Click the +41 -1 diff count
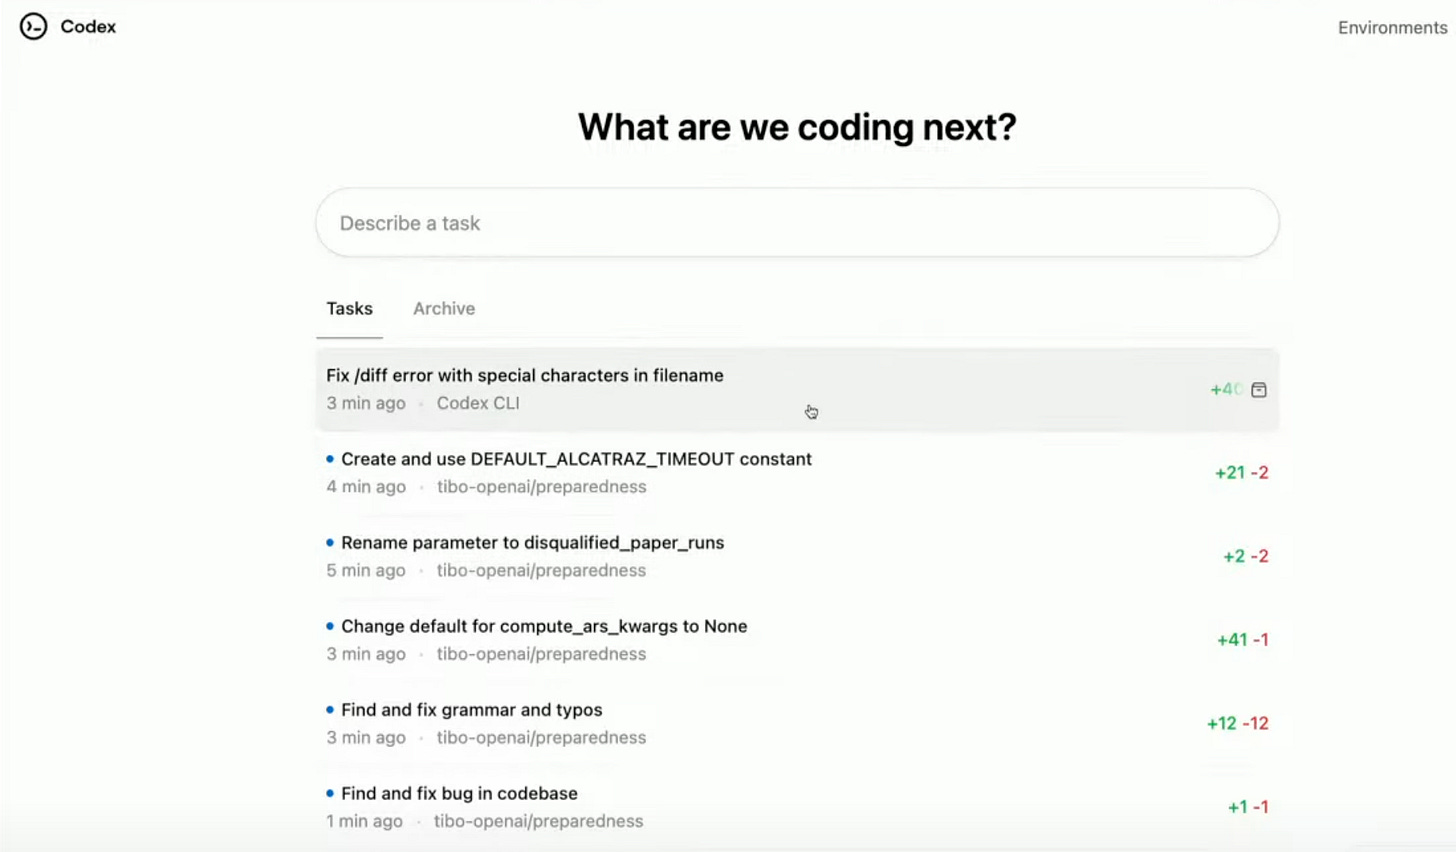The image size is (1456, 852). (x=1242, y=640)
